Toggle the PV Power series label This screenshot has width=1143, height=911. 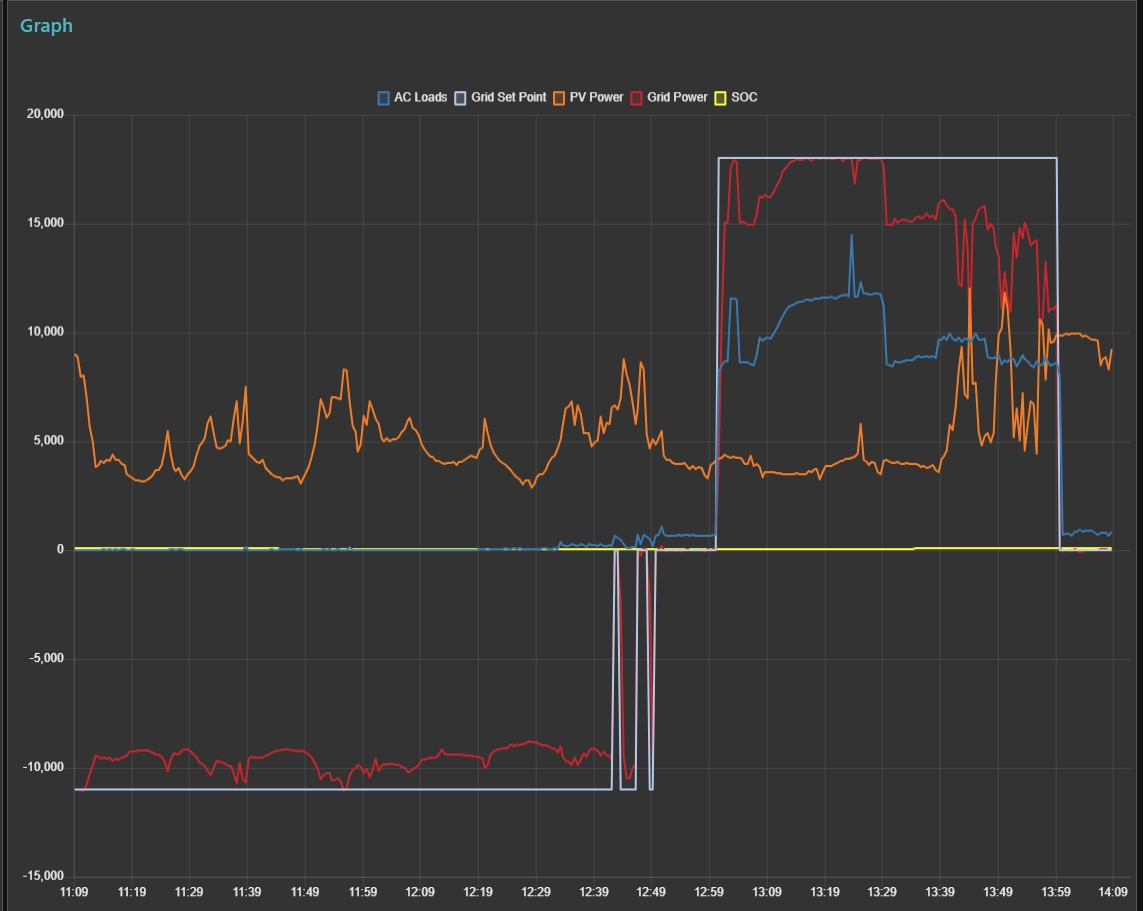[596, 98]
